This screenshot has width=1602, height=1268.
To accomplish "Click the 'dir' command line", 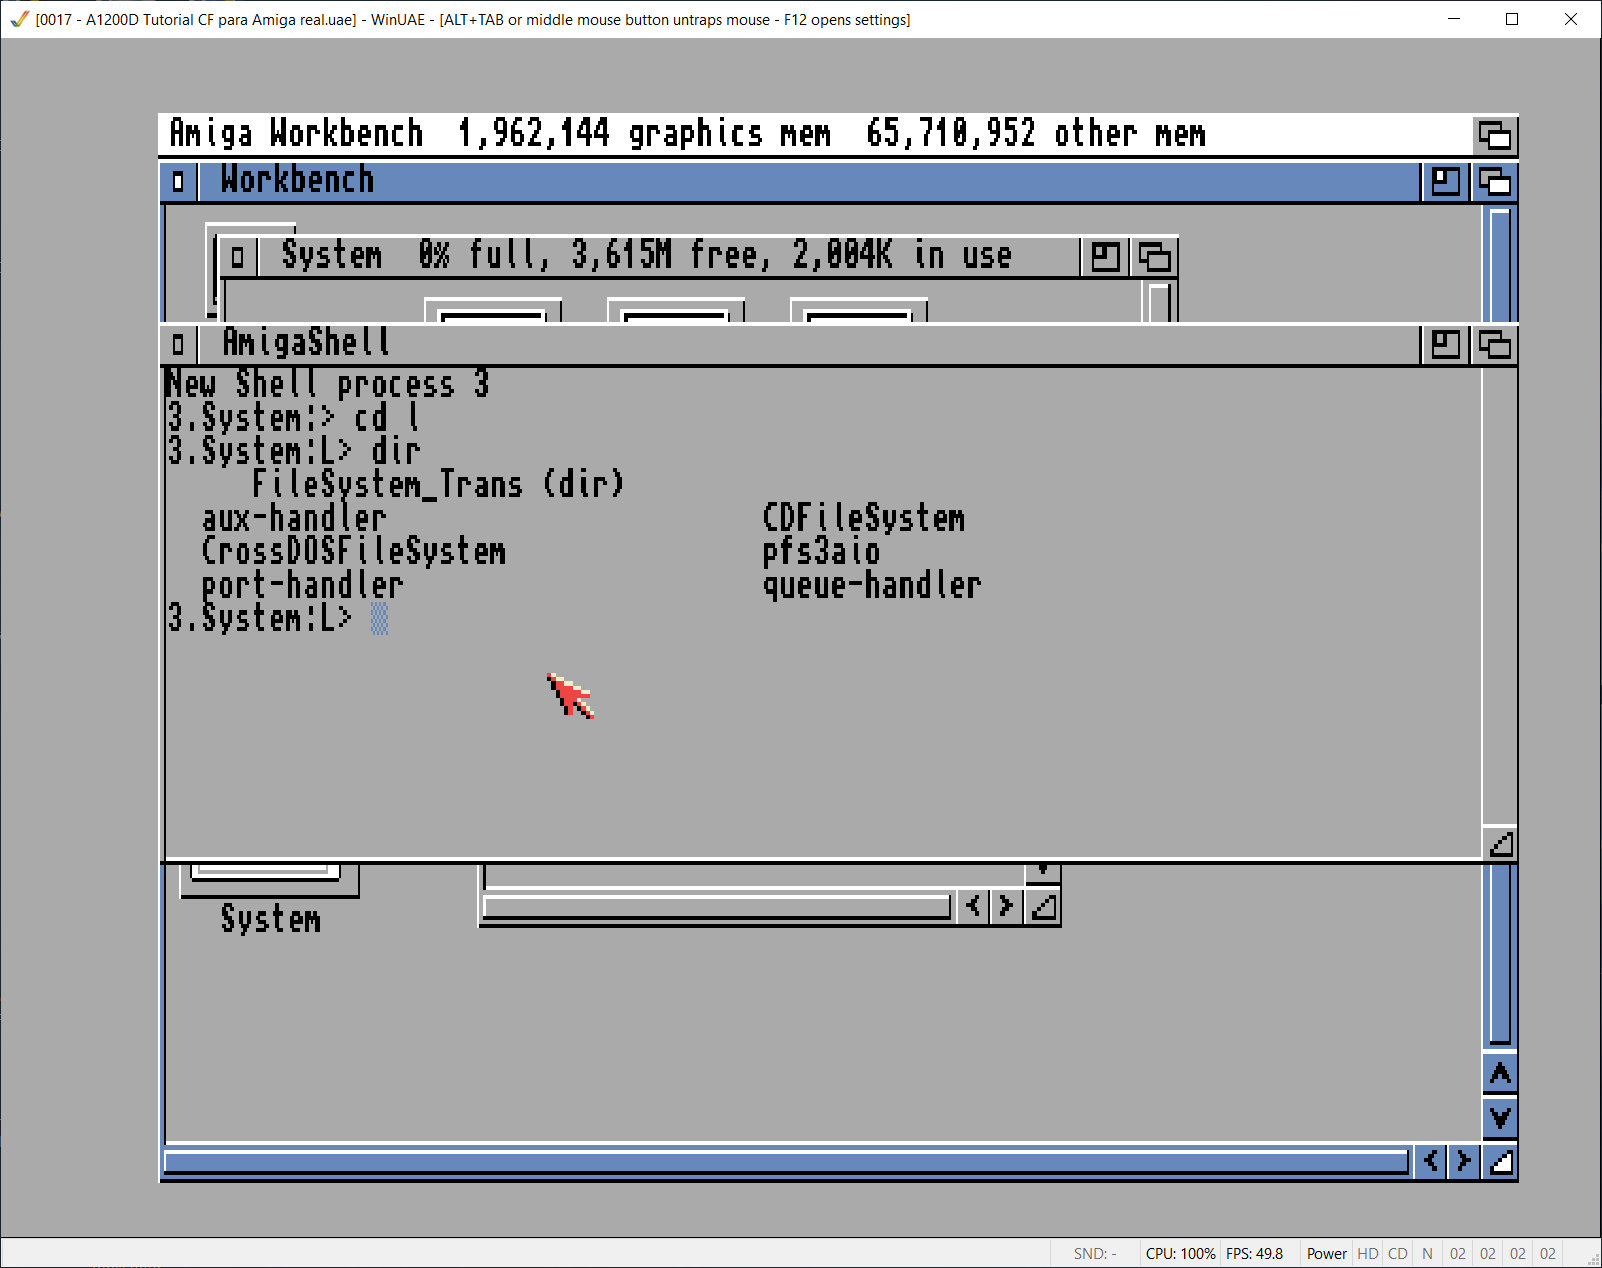I will [294, 451].
